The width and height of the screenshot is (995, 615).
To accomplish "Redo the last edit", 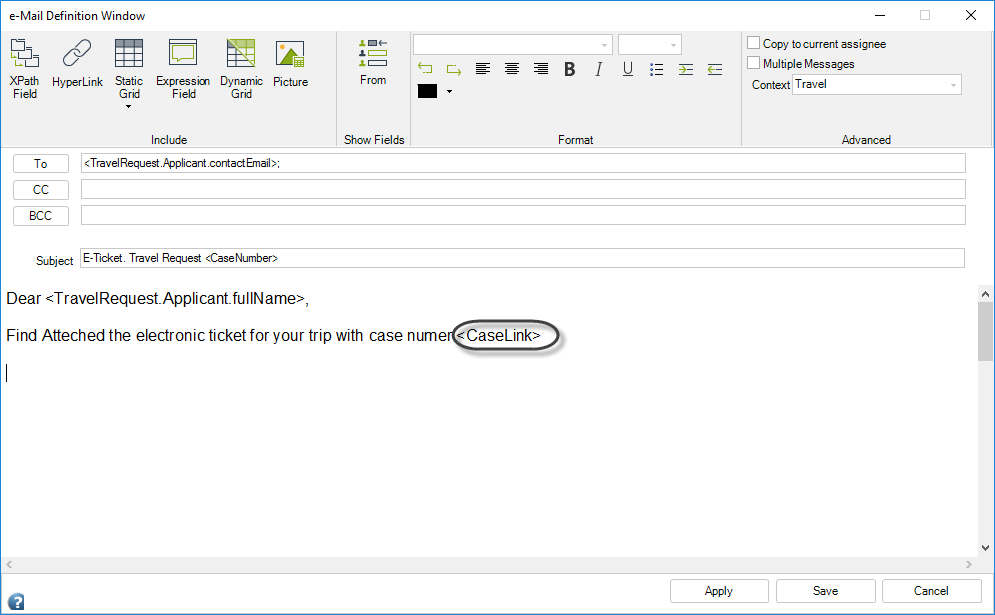I will 454,69.
